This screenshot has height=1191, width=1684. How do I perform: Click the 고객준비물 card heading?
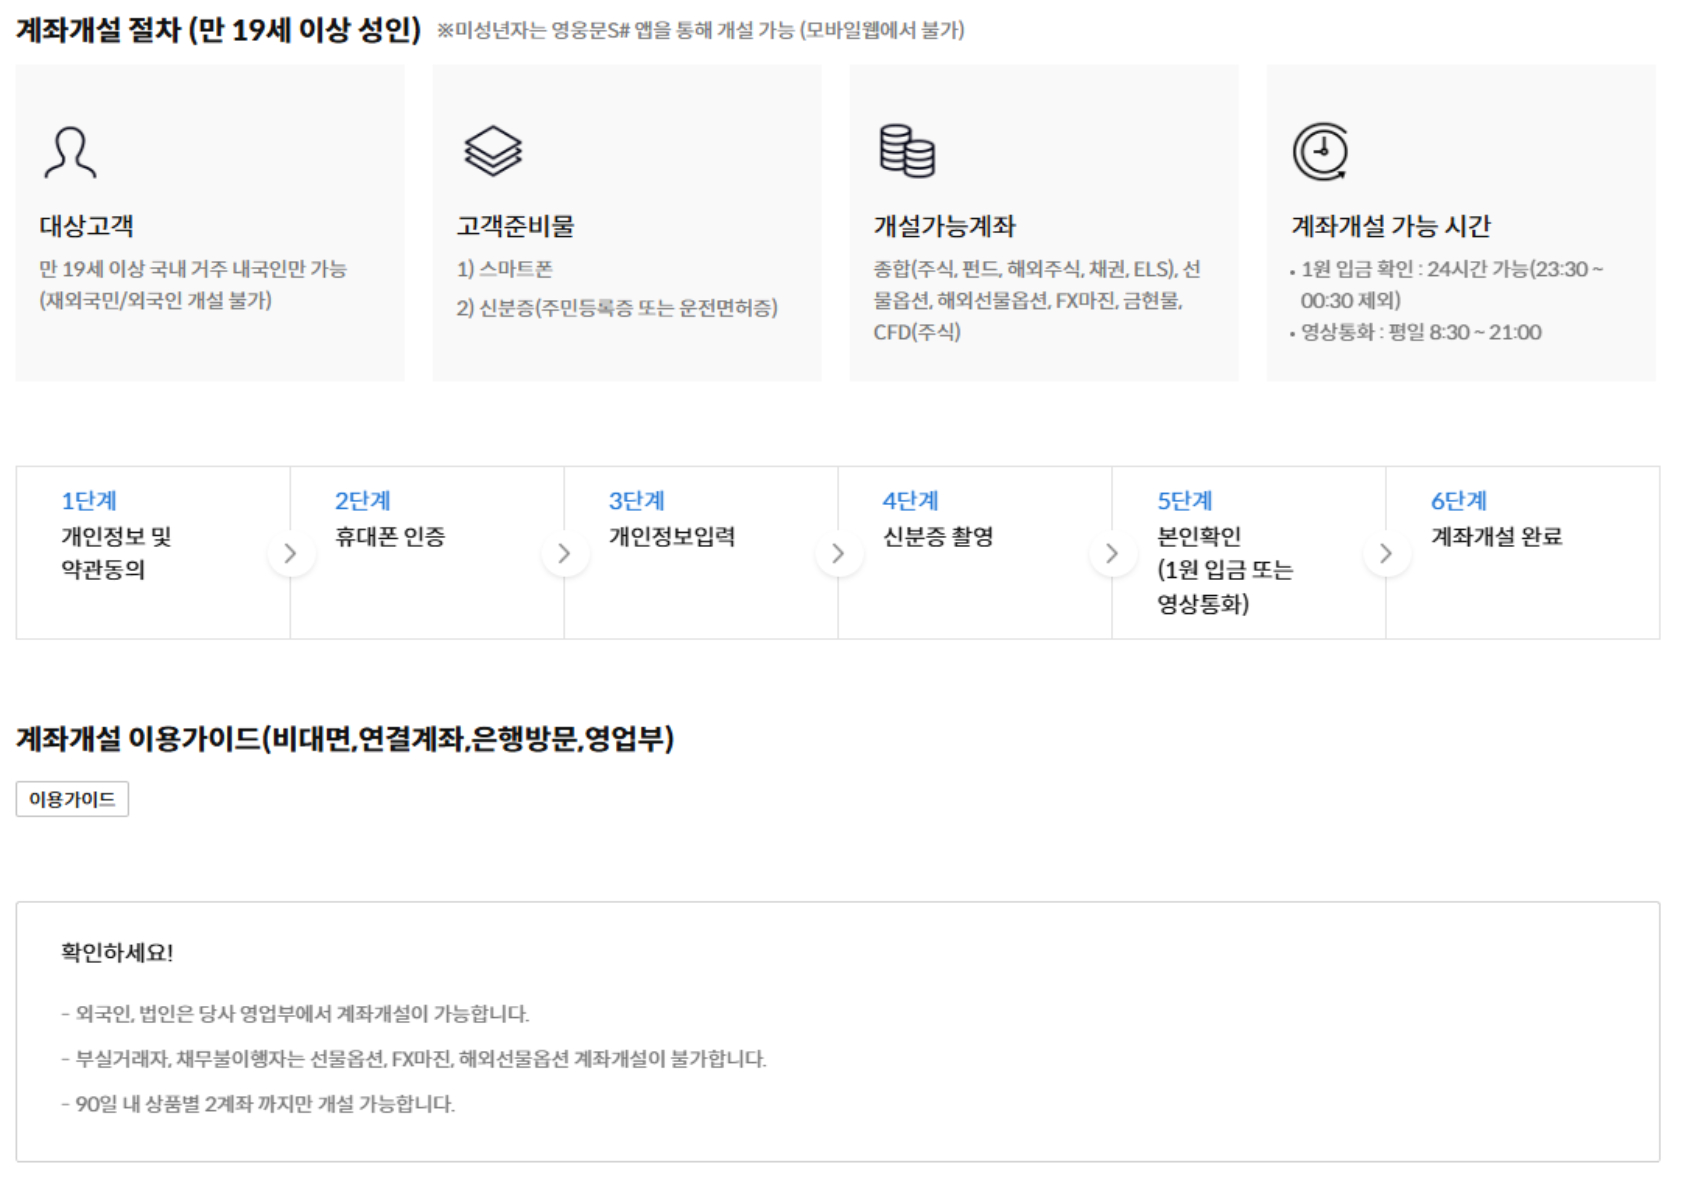[516, 226]
